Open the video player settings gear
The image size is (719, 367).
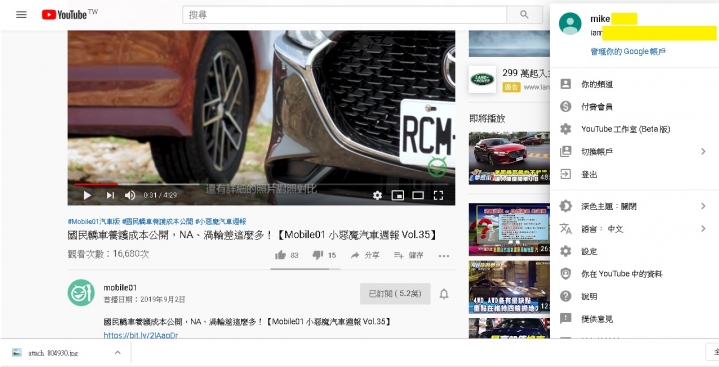[377, 195]
